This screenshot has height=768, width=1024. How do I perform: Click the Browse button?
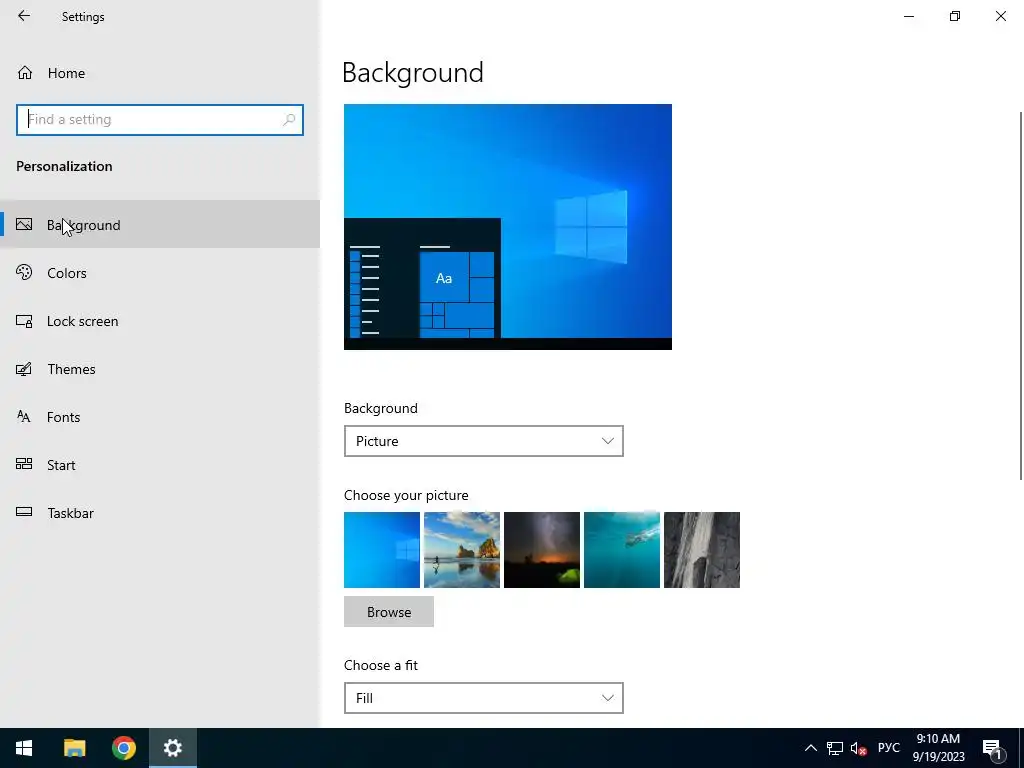coord(389,612)
